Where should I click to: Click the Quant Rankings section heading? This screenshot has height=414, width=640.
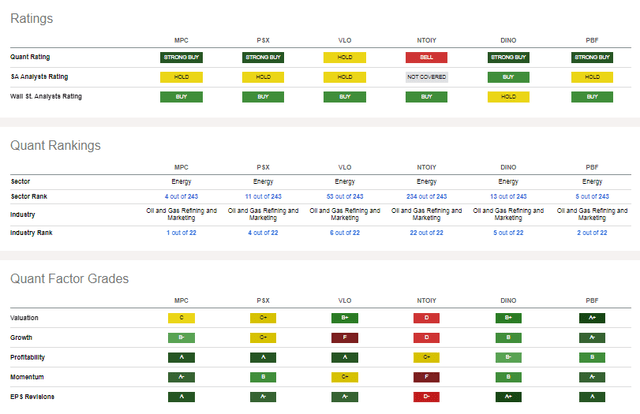pos(55,145)
